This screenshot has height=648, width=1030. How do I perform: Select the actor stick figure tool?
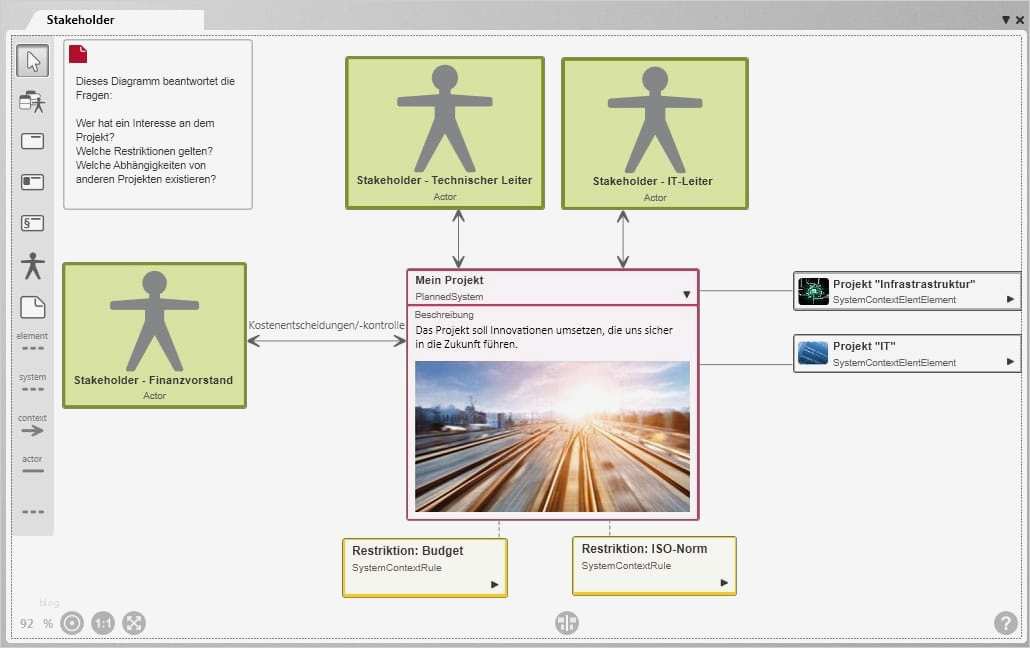pos(32,266)
